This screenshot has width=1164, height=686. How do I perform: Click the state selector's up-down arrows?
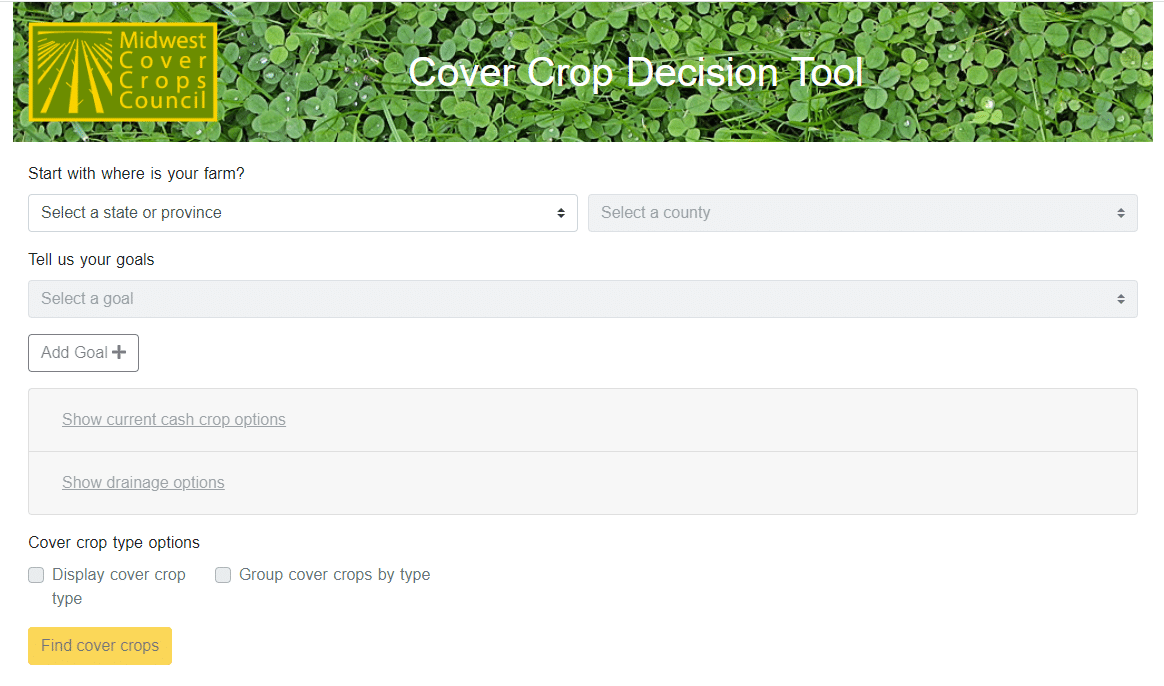coord(560,213)
